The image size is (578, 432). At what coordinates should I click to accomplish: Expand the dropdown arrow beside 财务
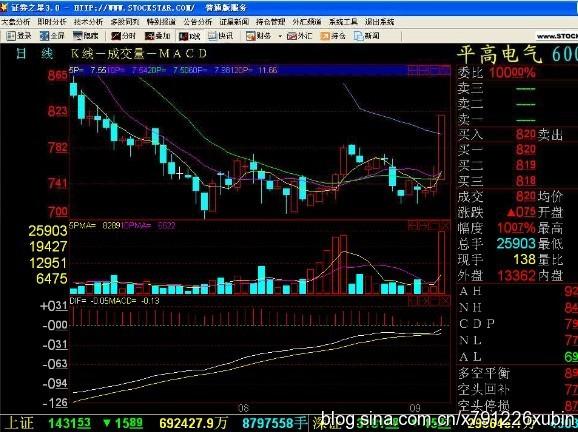tap(280, 36)
